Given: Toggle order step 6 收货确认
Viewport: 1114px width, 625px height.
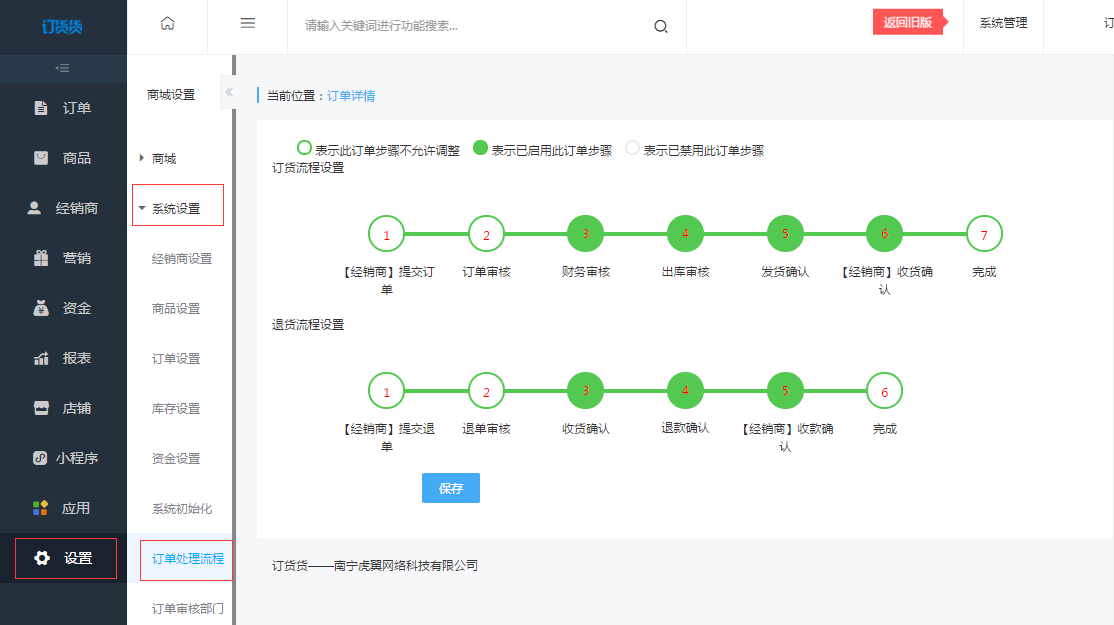Looking at the screenshot, I should [885, 234].
